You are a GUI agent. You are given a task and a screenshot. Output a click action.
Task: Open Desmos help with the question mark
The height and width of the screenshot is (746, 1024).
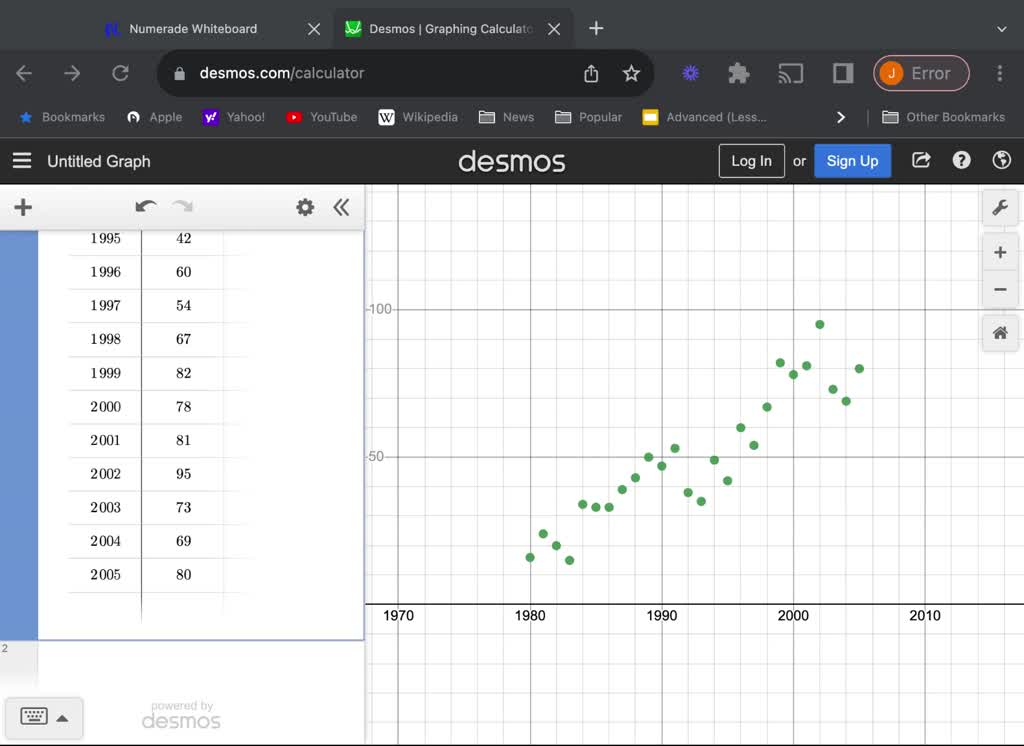coord(961,160)
